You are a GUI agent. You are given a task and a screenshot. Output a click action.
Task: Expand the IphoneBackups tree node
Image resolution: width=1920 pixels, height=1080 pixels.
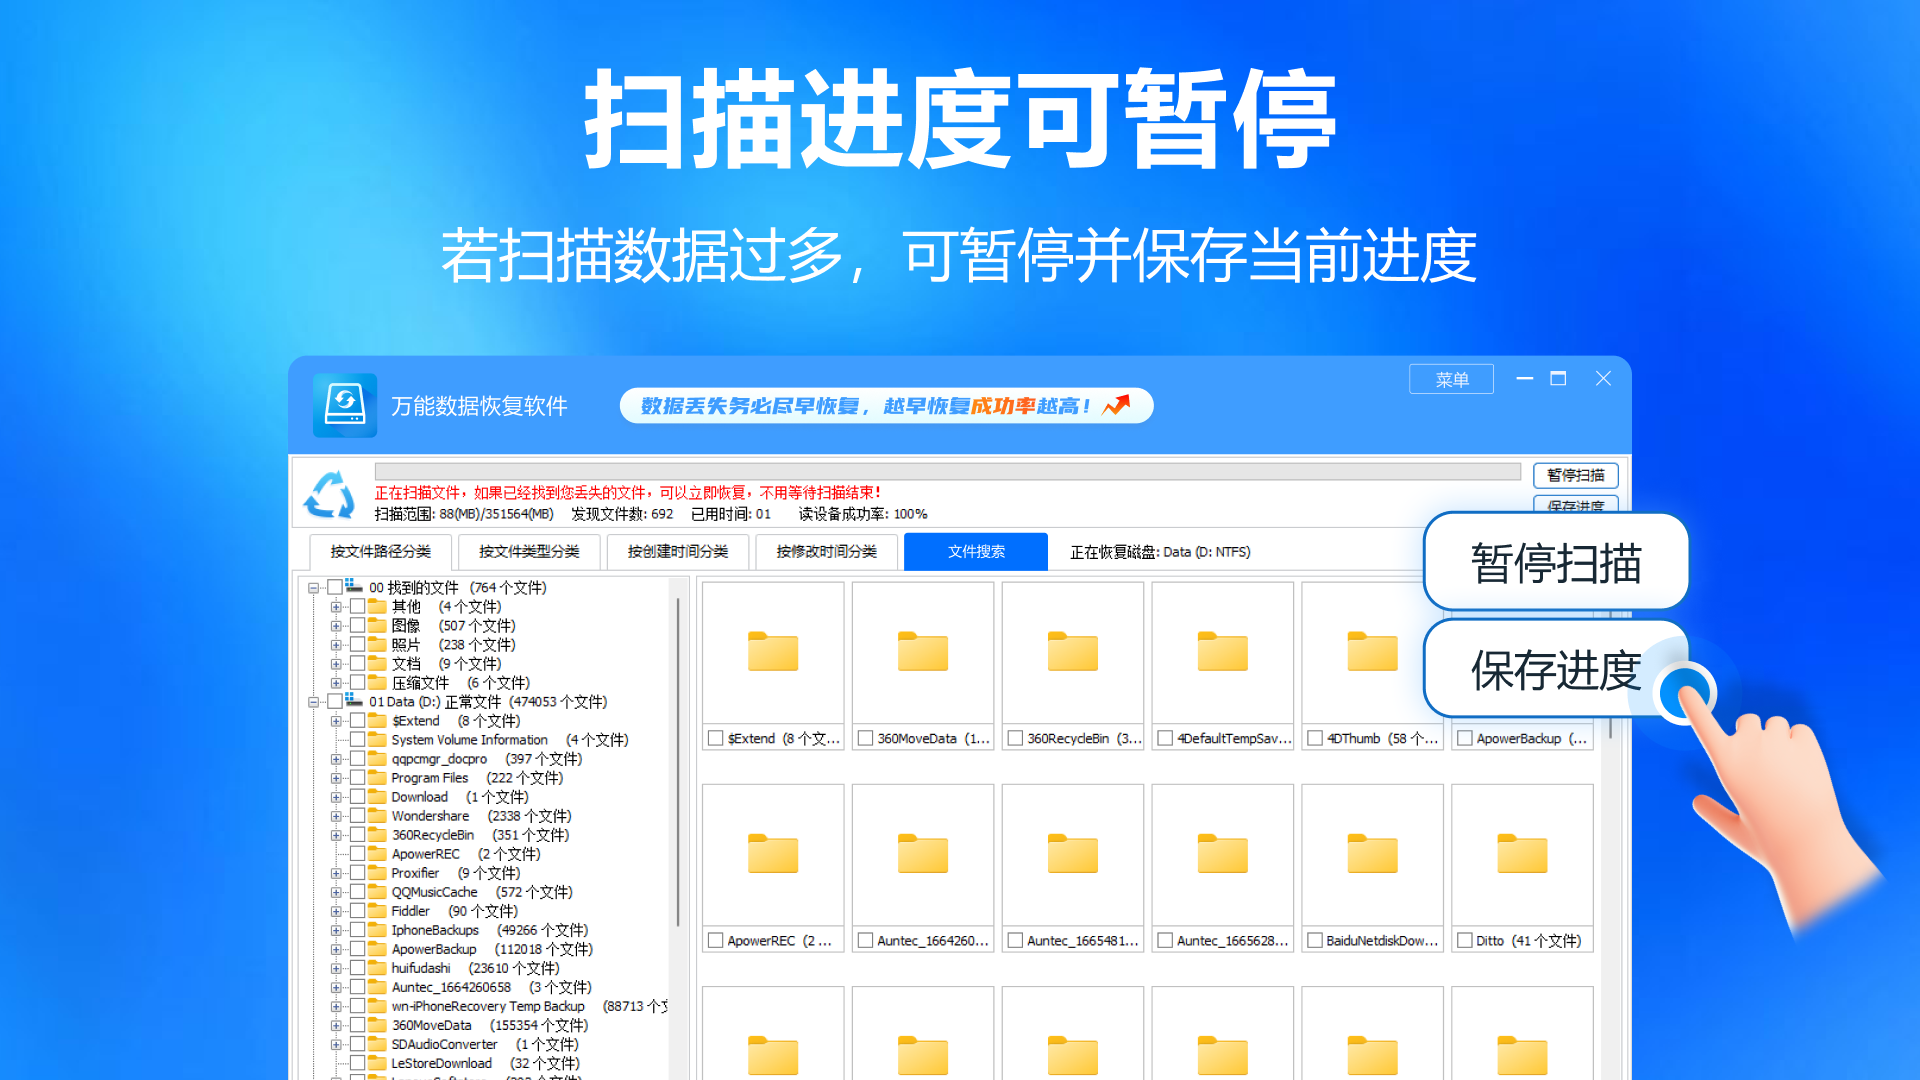coord(336,930)
